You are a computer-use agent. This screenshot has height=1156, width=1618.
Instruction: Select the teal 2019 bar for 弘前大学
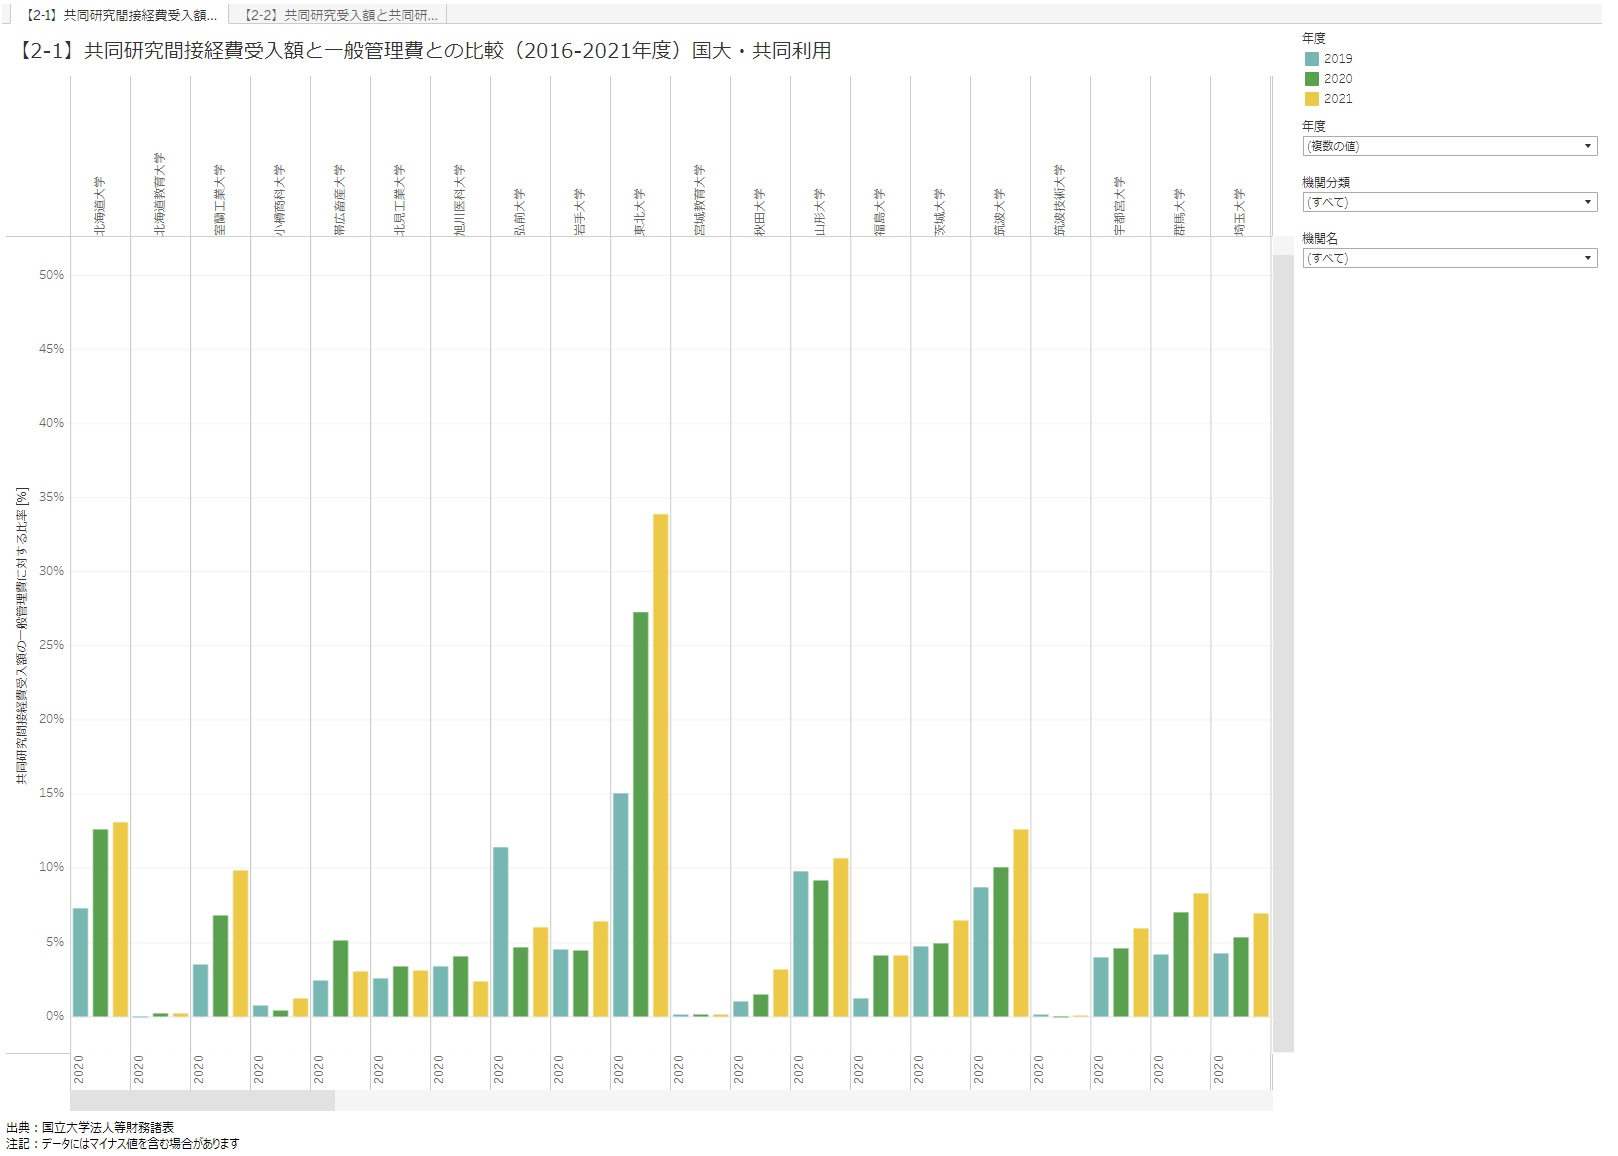pyautogui.click(x=501, y=932)
